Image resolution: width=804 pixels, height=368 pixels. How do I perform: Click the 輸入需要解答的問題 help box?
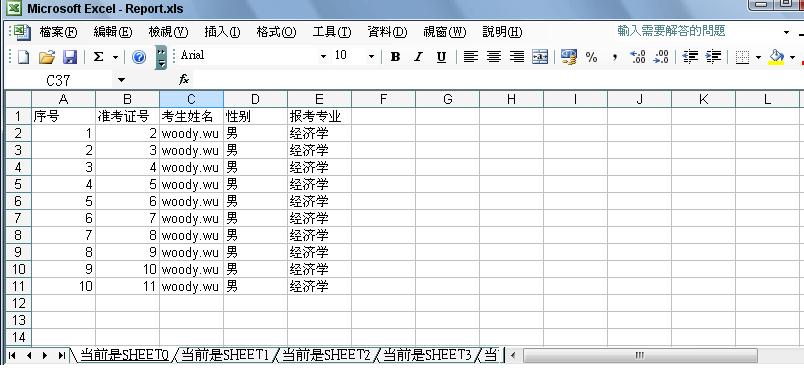pos(671,31)
